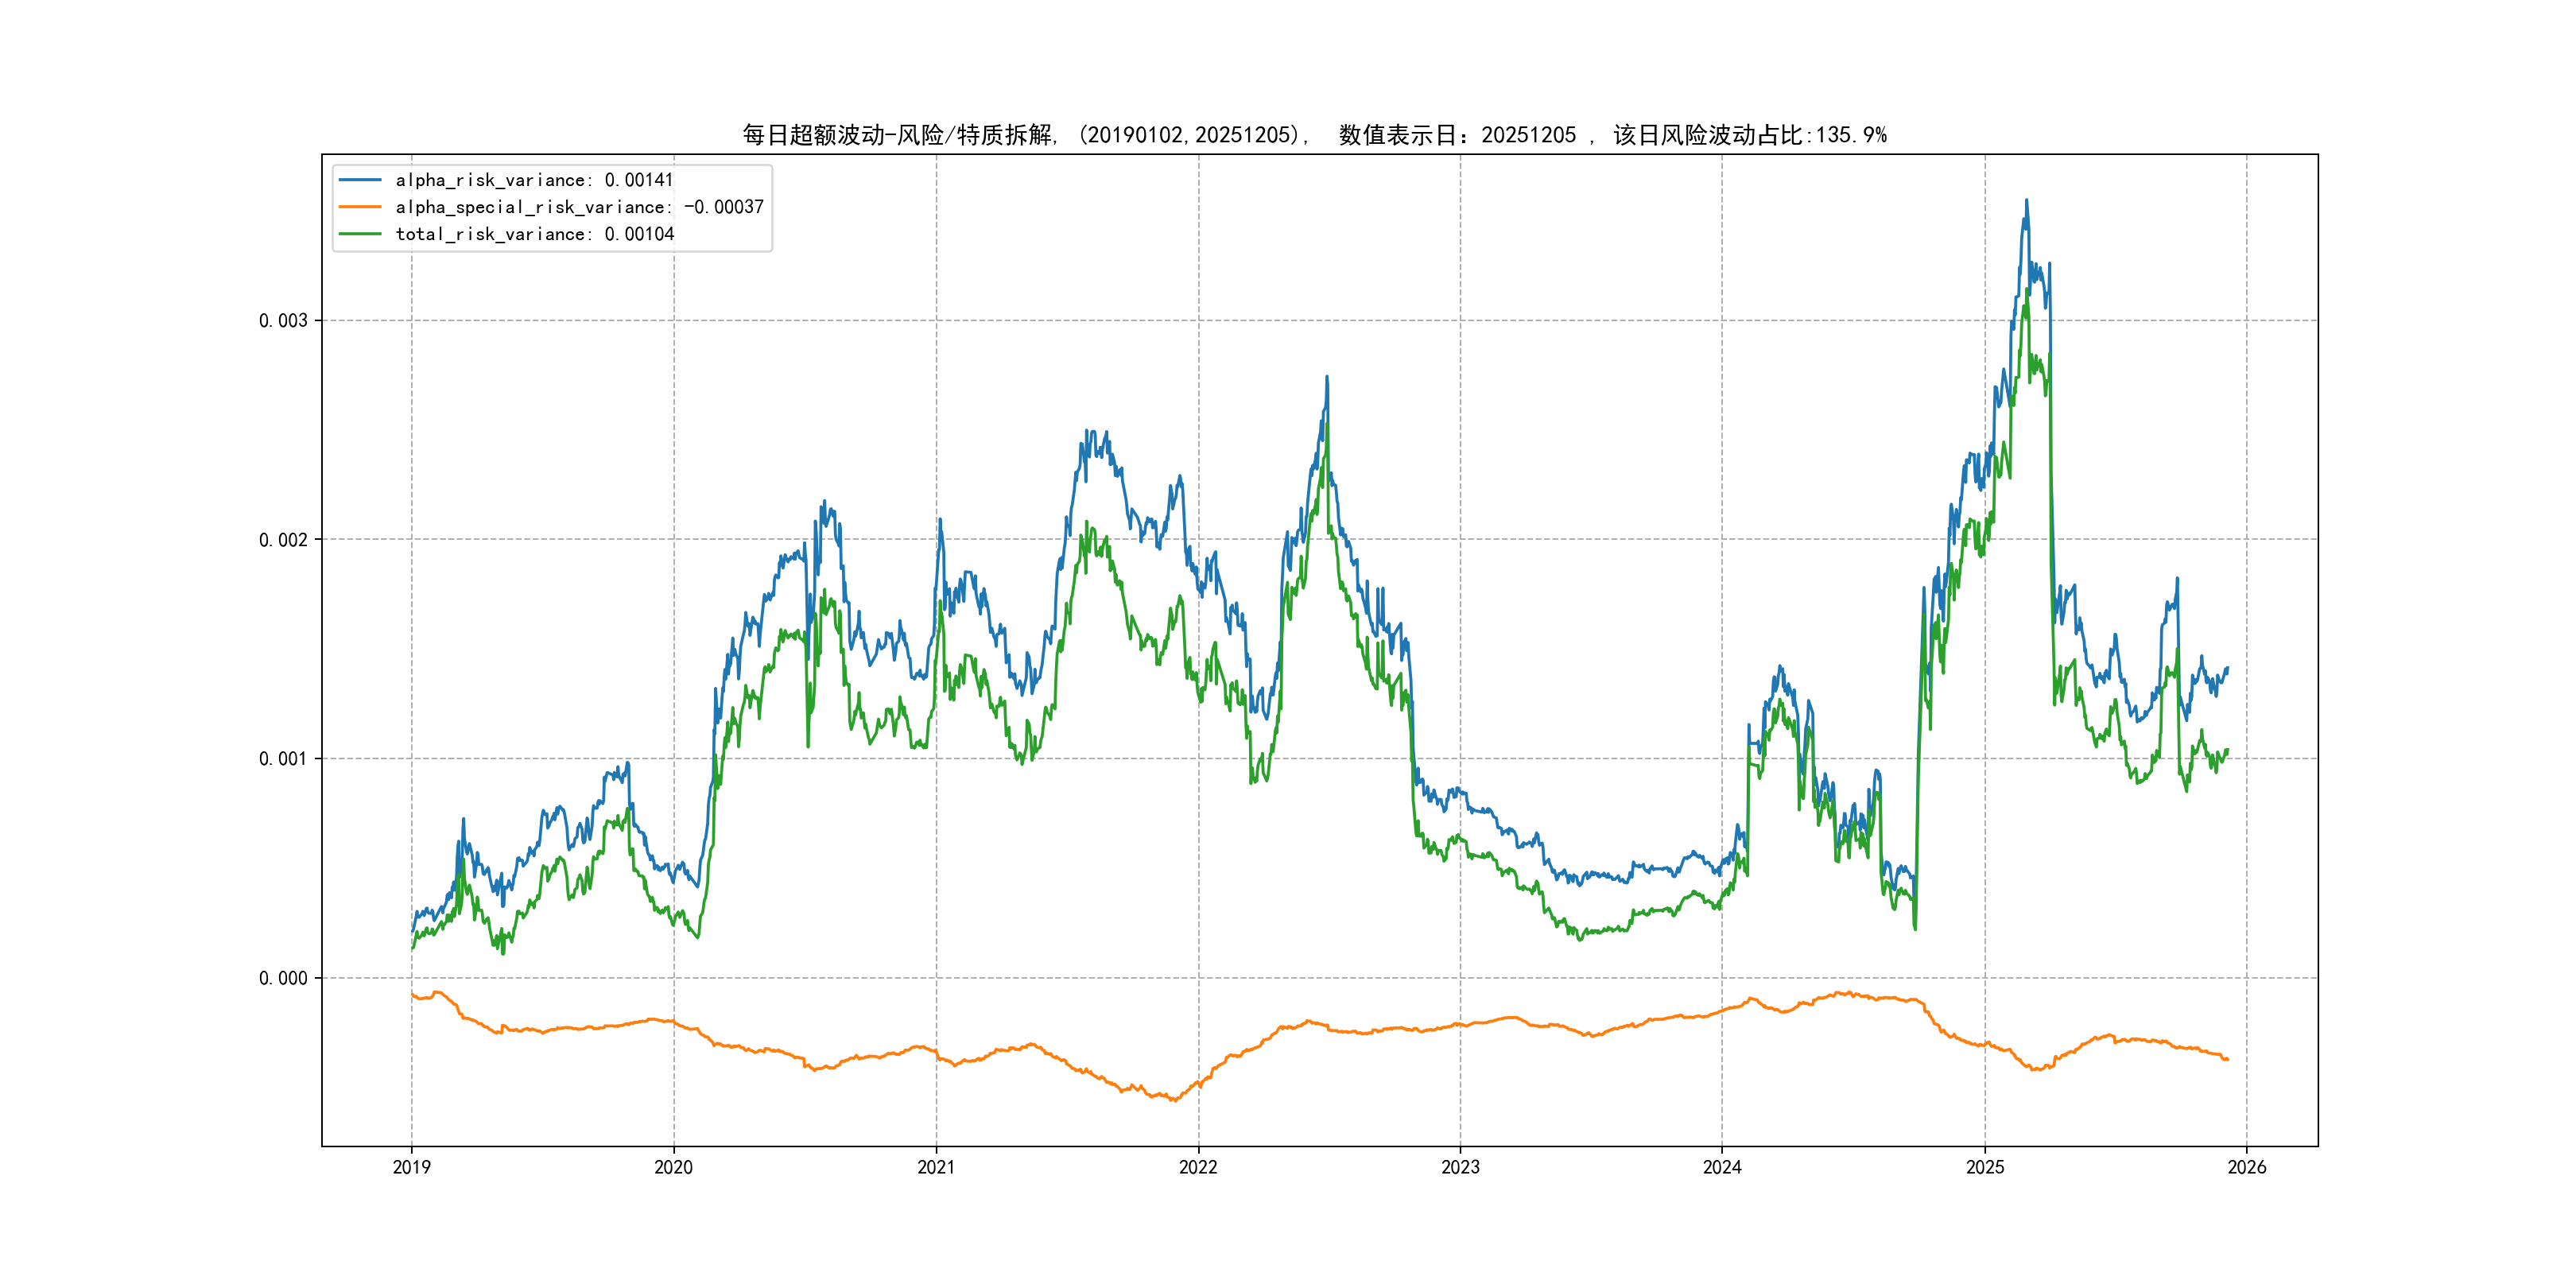The width and height of the screenshot is (2576, 1288).
Task: Select the total_risk_variance: 0.00104 legend text
Action: [534, 234]
